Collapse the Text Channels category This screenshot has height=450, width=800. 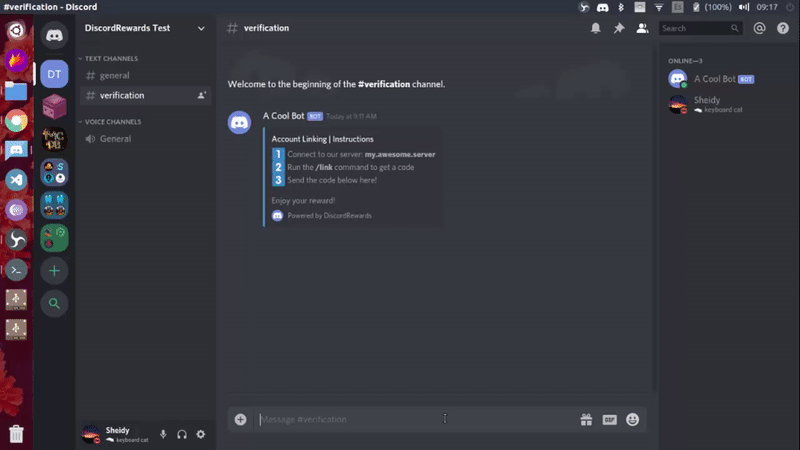[112, 59]
